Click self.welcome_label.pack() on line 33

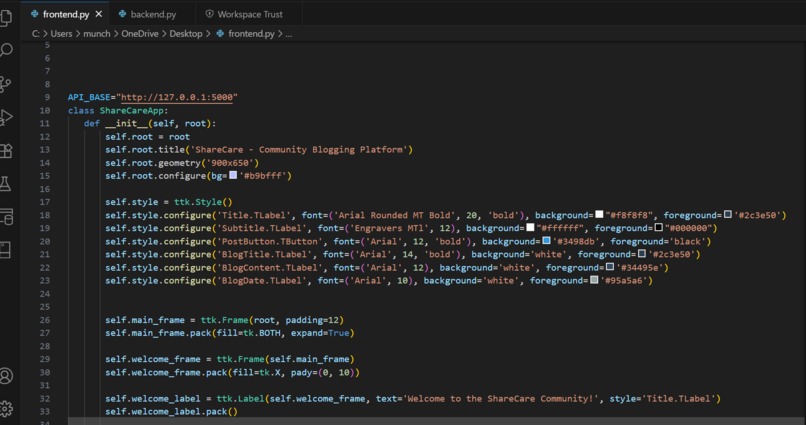[x=172, y=412]
